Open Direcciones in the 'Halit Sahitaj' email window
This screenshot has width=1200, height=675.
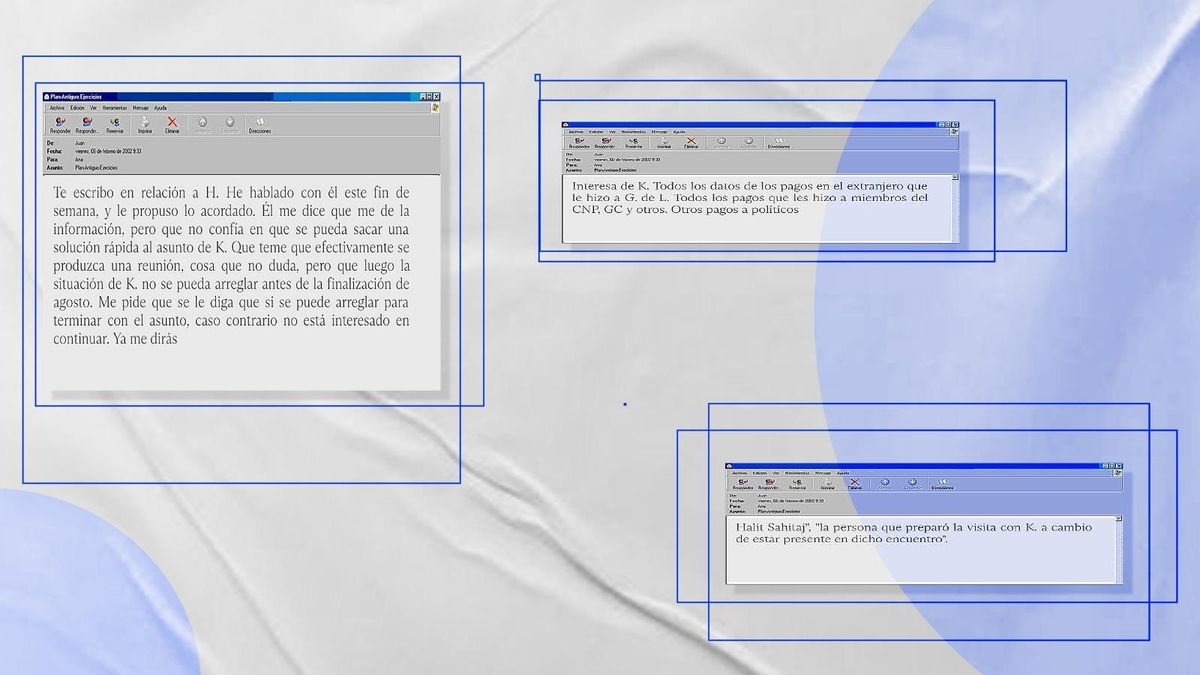pos(942,484)
